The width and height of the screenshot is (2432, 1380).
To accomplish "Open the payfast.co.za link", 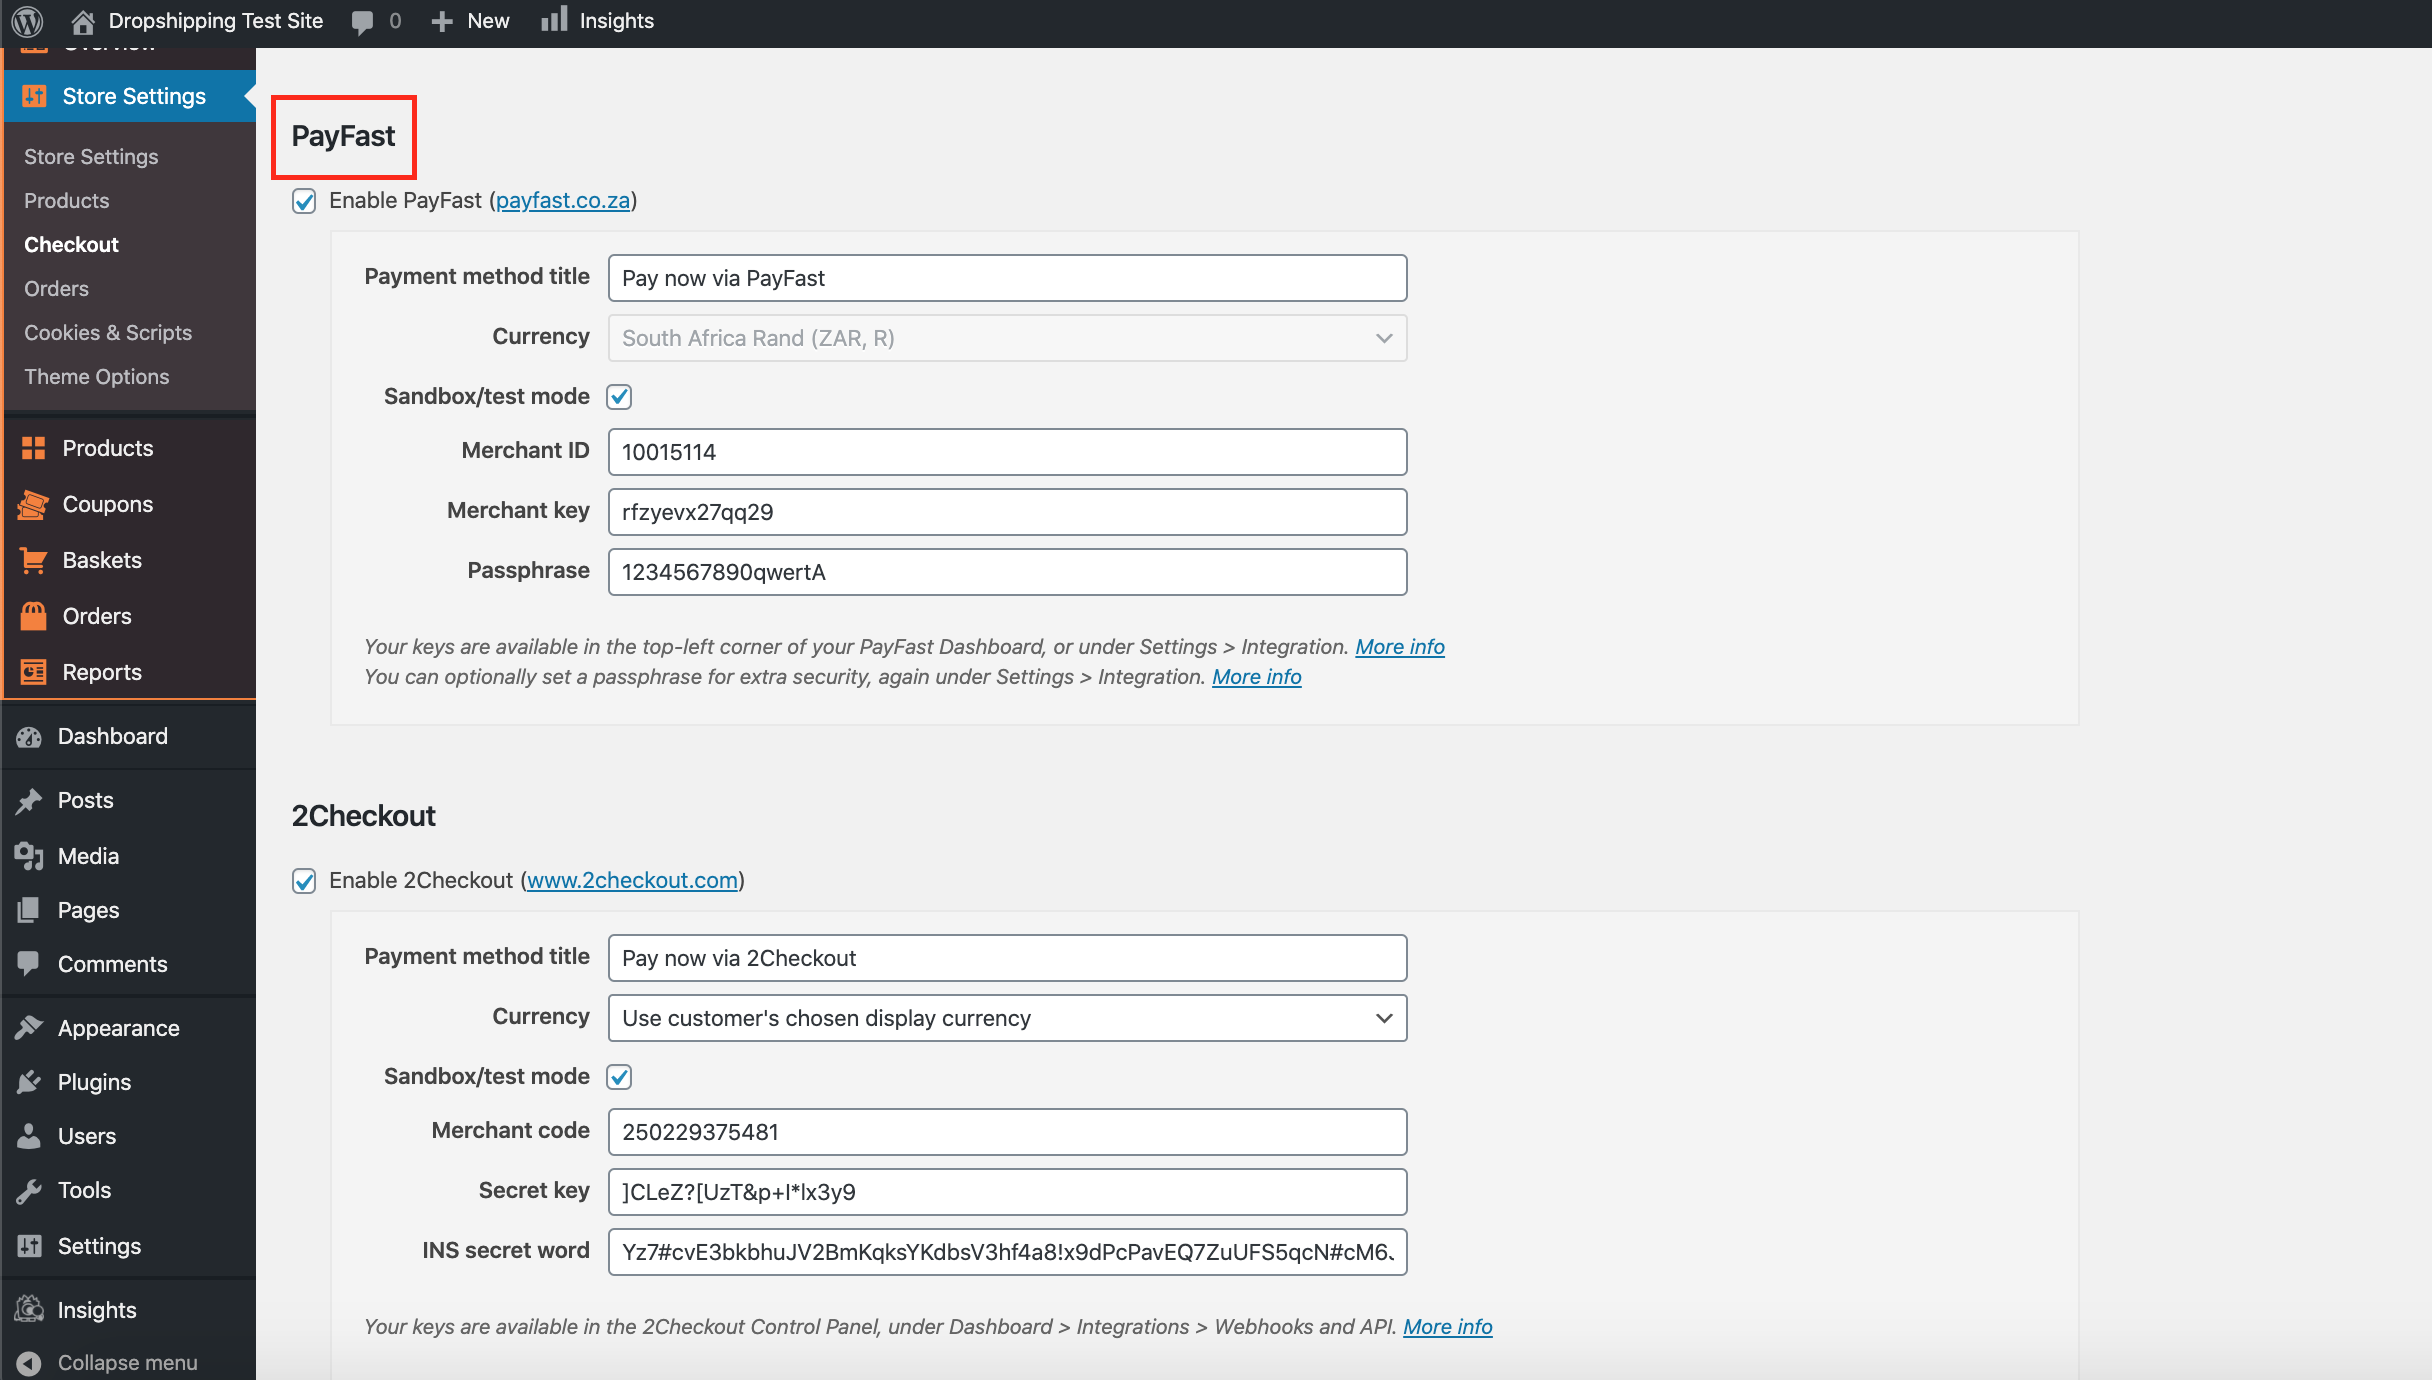I will [x=563, y=201].
